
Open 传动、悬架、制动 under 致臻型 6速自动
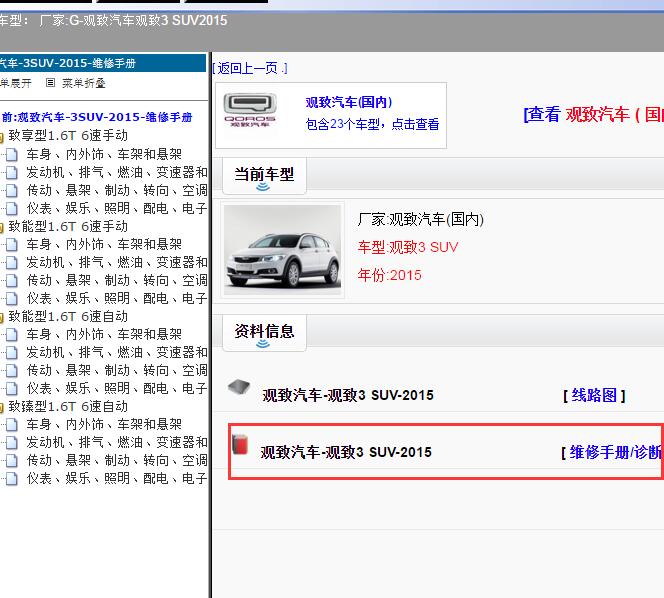click(117, 460)
